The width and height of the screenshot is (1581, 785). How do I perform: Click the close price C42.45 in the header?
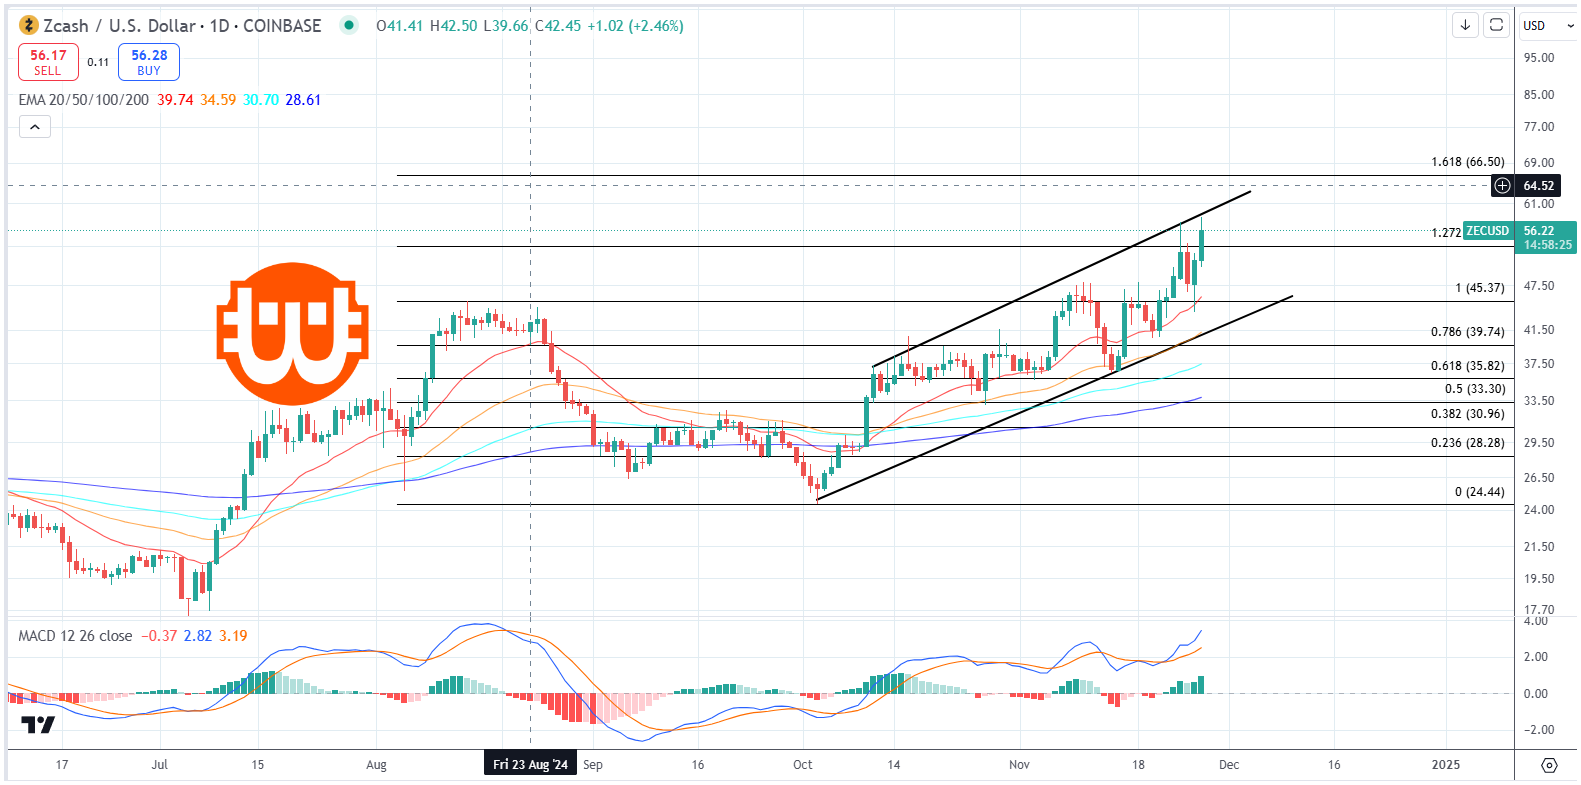[558, 26]
